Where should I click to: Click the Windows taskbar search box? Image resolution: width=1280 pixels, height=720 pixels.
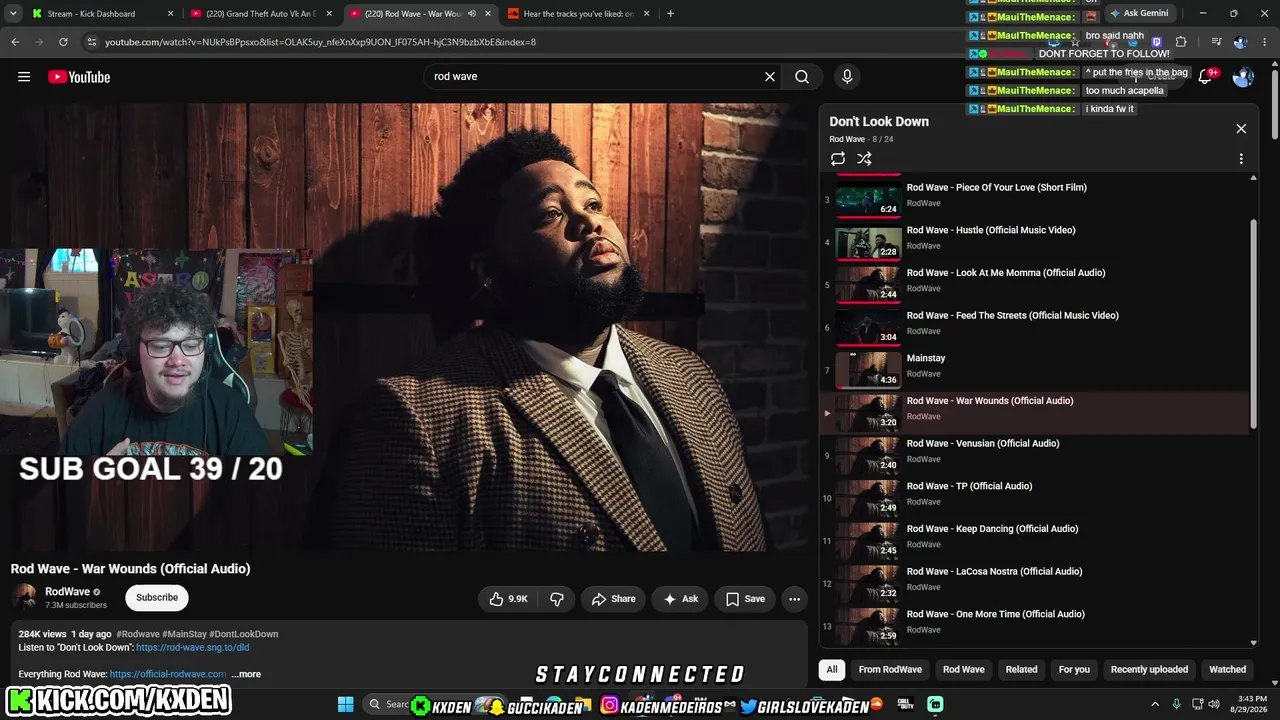click(388, 704)
